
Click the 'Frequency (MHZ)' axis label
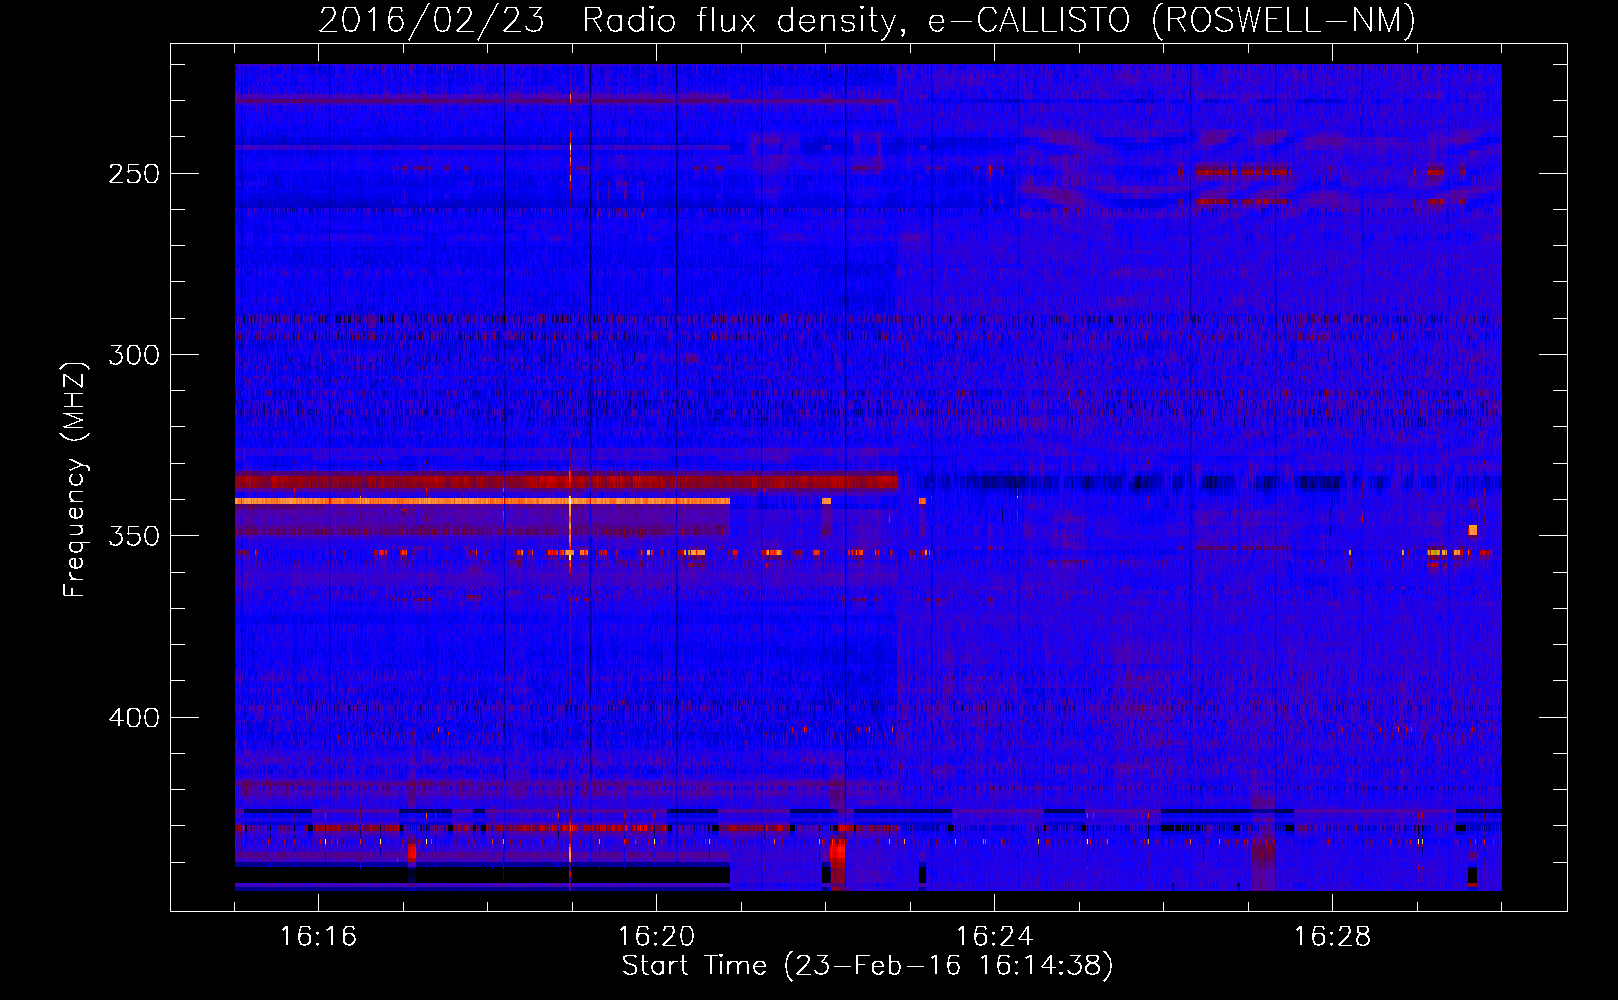pyautogui.click(x=75, y=480)
